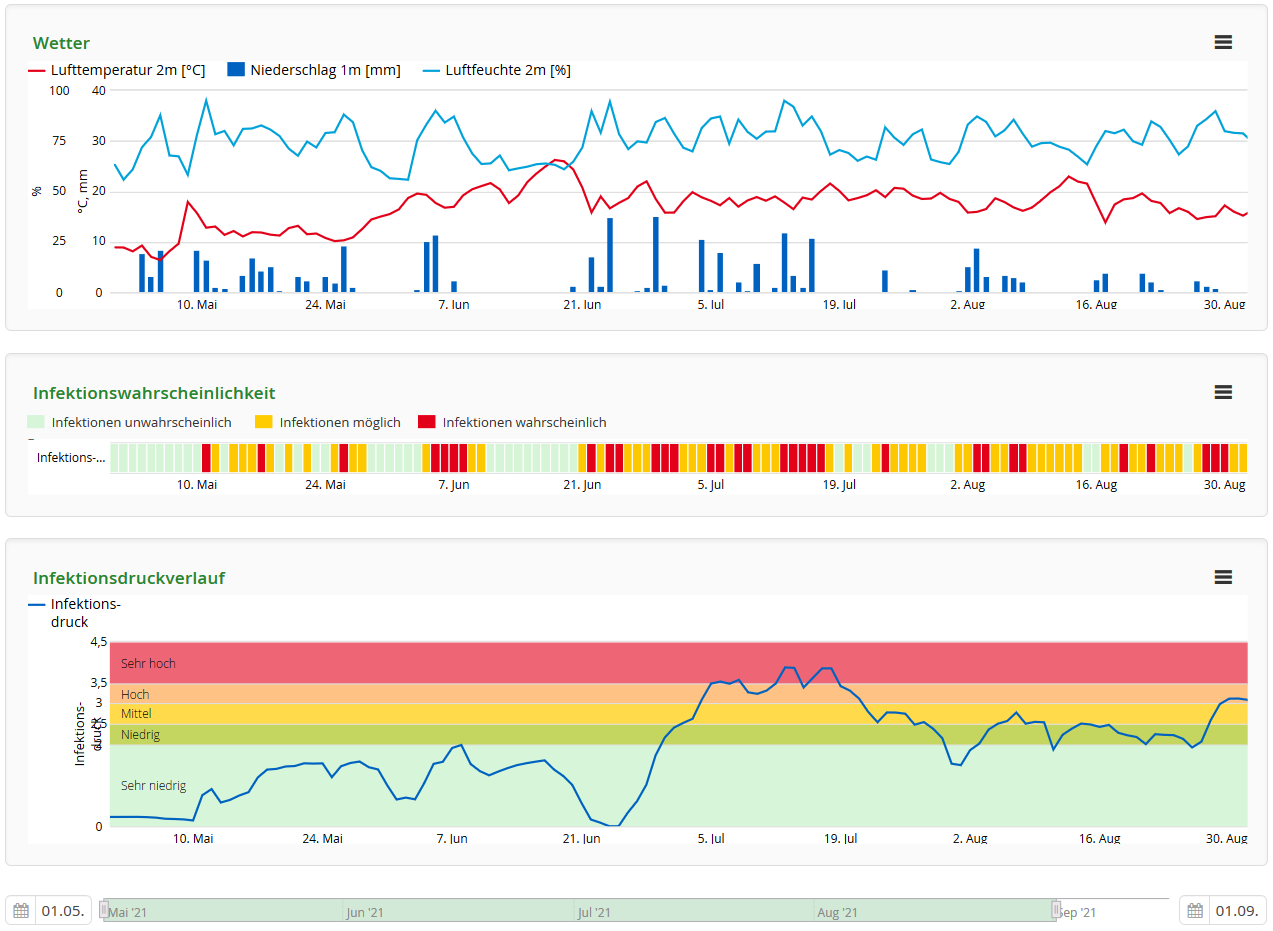
Task: Click Jul '21 in the date navigator
Action: click(x=594, y=912)
